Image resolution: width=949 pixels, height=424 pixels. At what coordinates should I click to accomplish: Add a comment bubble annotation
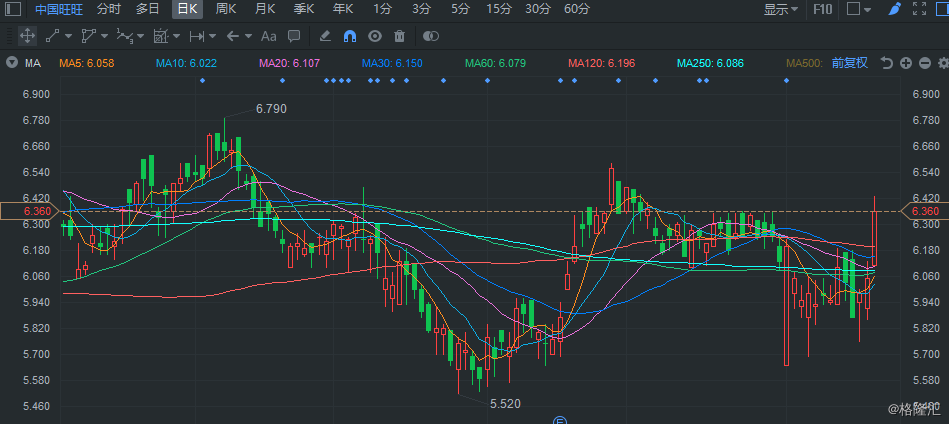[x=294, y=36]
